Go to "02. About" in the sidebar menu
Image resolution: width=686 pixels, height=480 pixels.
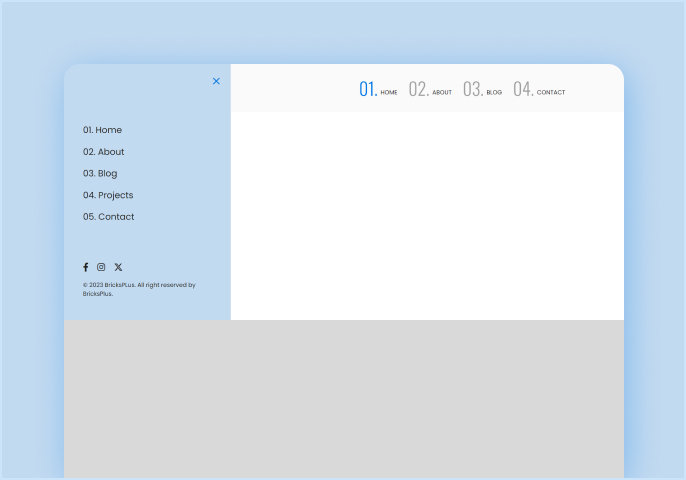104,152
